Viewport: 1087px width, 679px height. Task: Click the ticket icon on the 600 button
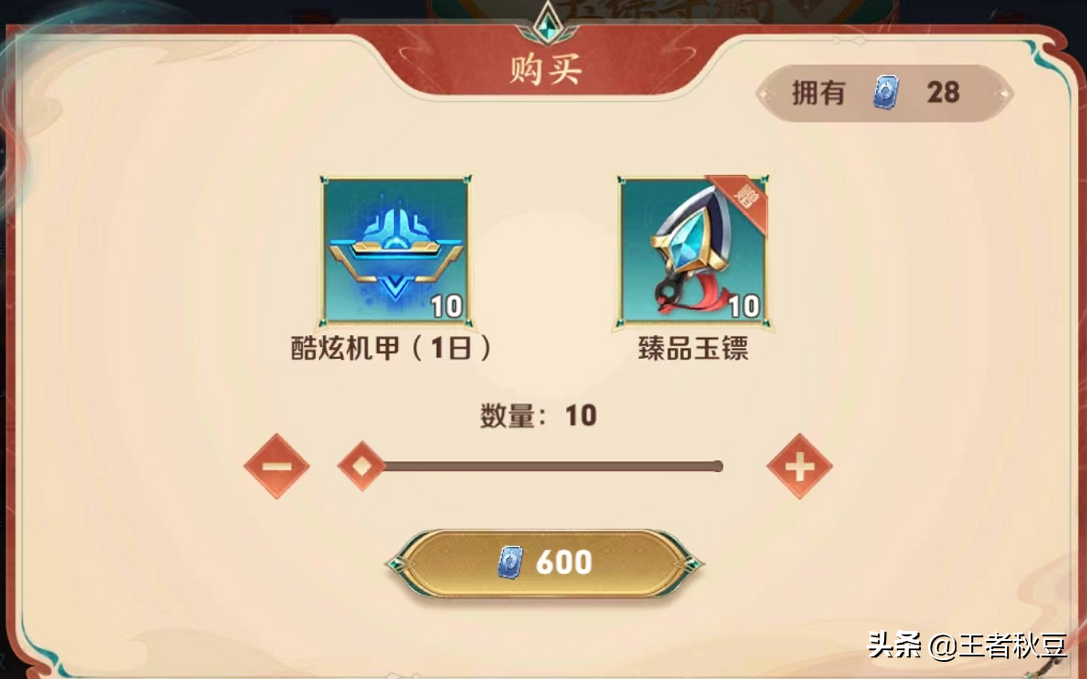coord(510,562)
